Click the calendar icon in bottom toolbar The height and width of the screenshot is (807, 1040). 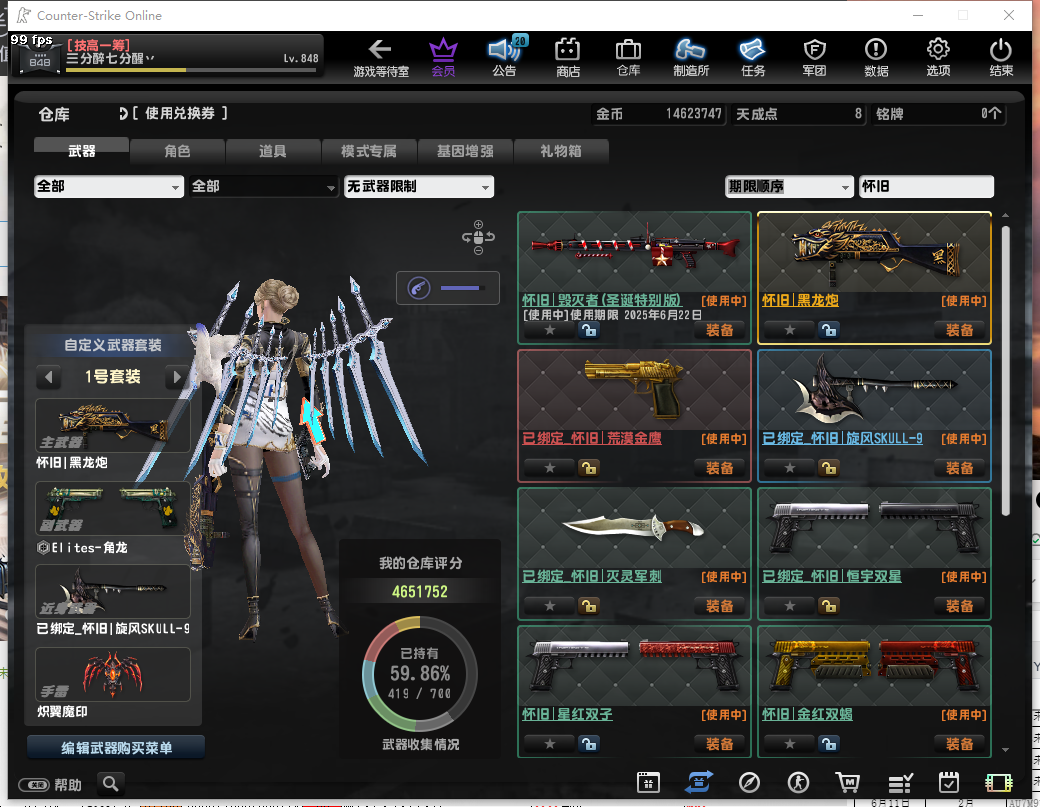point(648,782)
